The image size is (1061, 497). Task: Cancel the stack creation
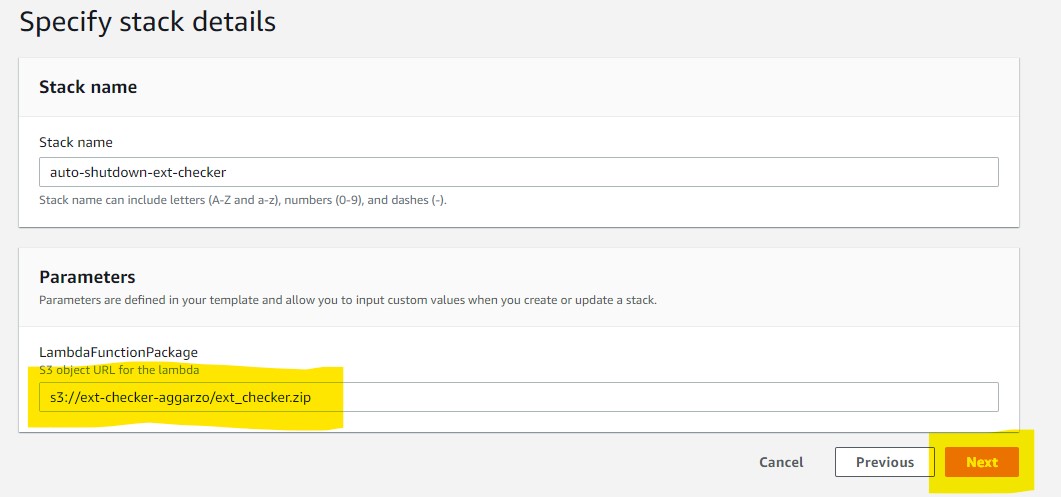pos(781,462)
